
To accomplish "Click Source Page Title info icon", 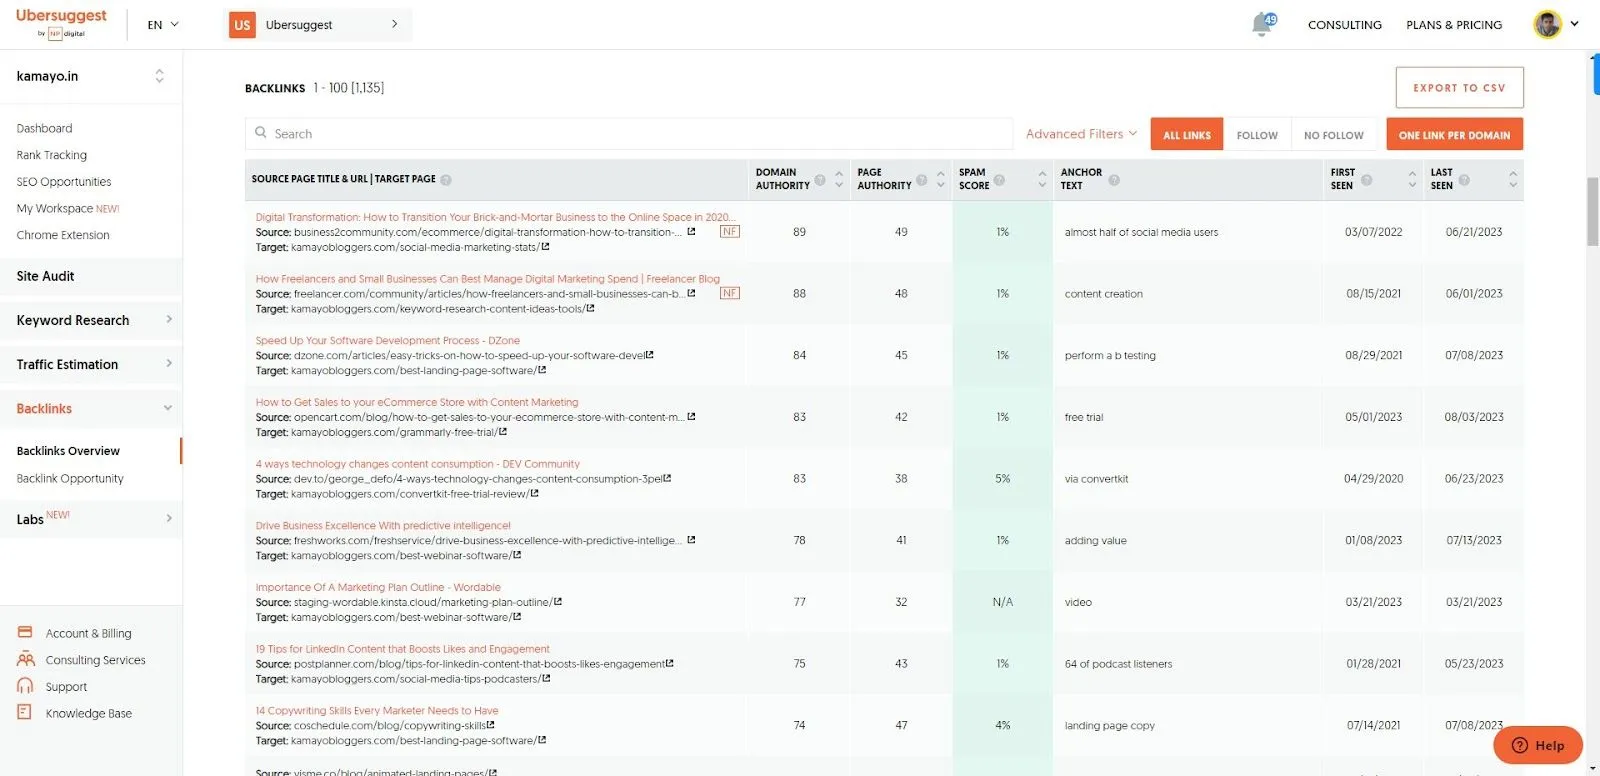I will [x=446, y=180].
